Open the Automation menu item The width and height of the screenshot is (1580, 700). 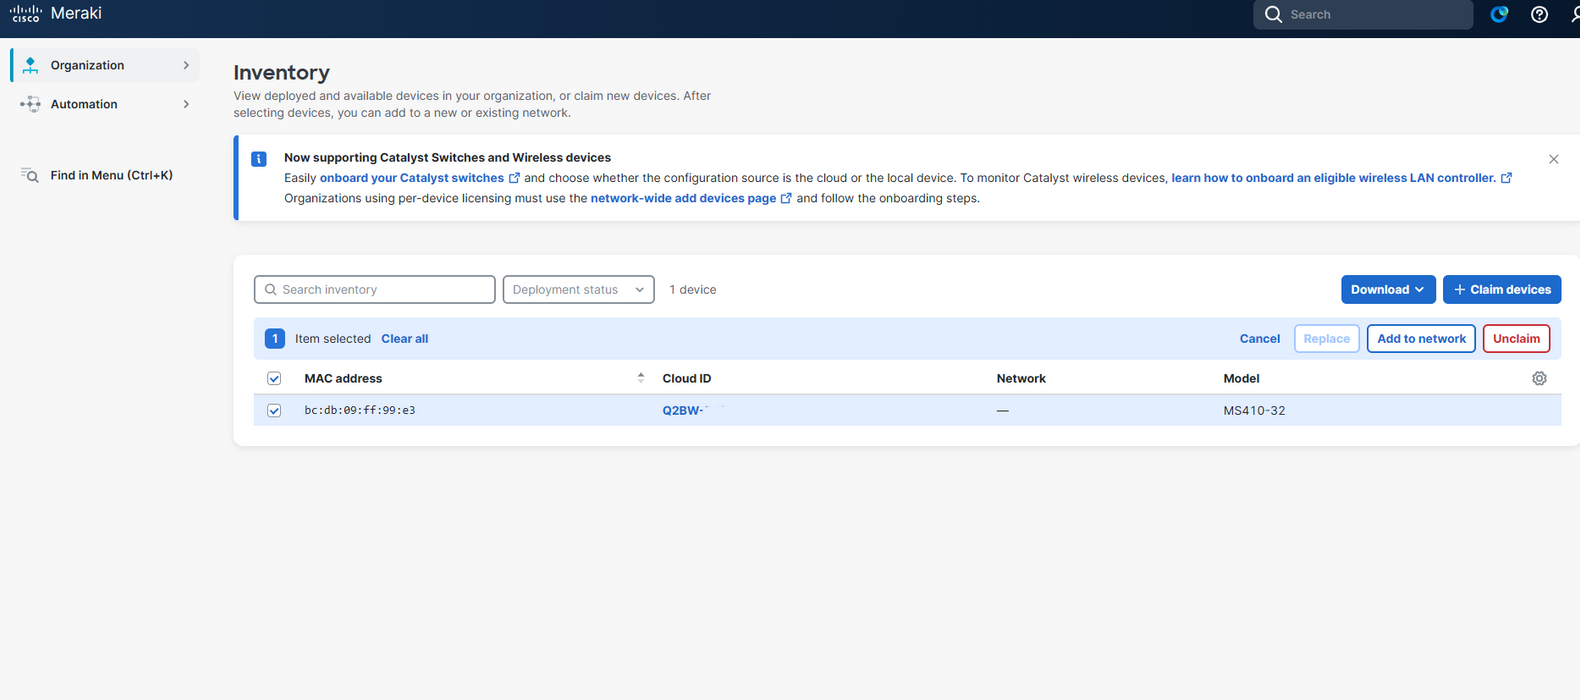pyautogui.click(x=105, y=104)
